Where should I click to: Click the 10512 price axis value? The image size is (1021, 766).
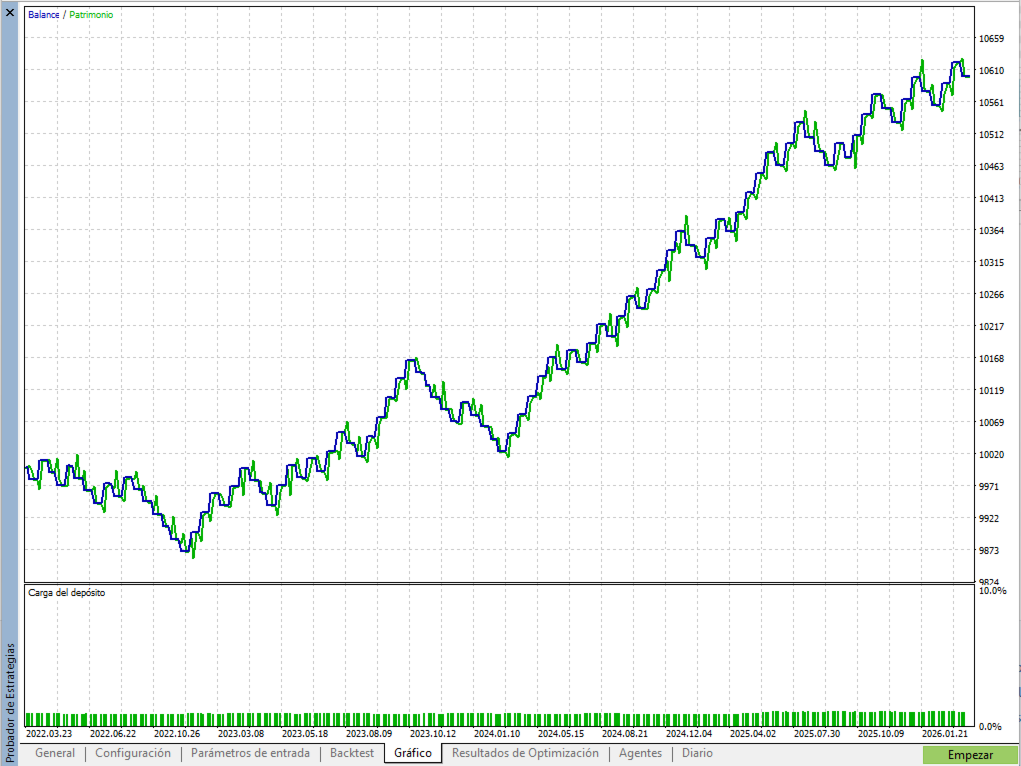point(991,134)
